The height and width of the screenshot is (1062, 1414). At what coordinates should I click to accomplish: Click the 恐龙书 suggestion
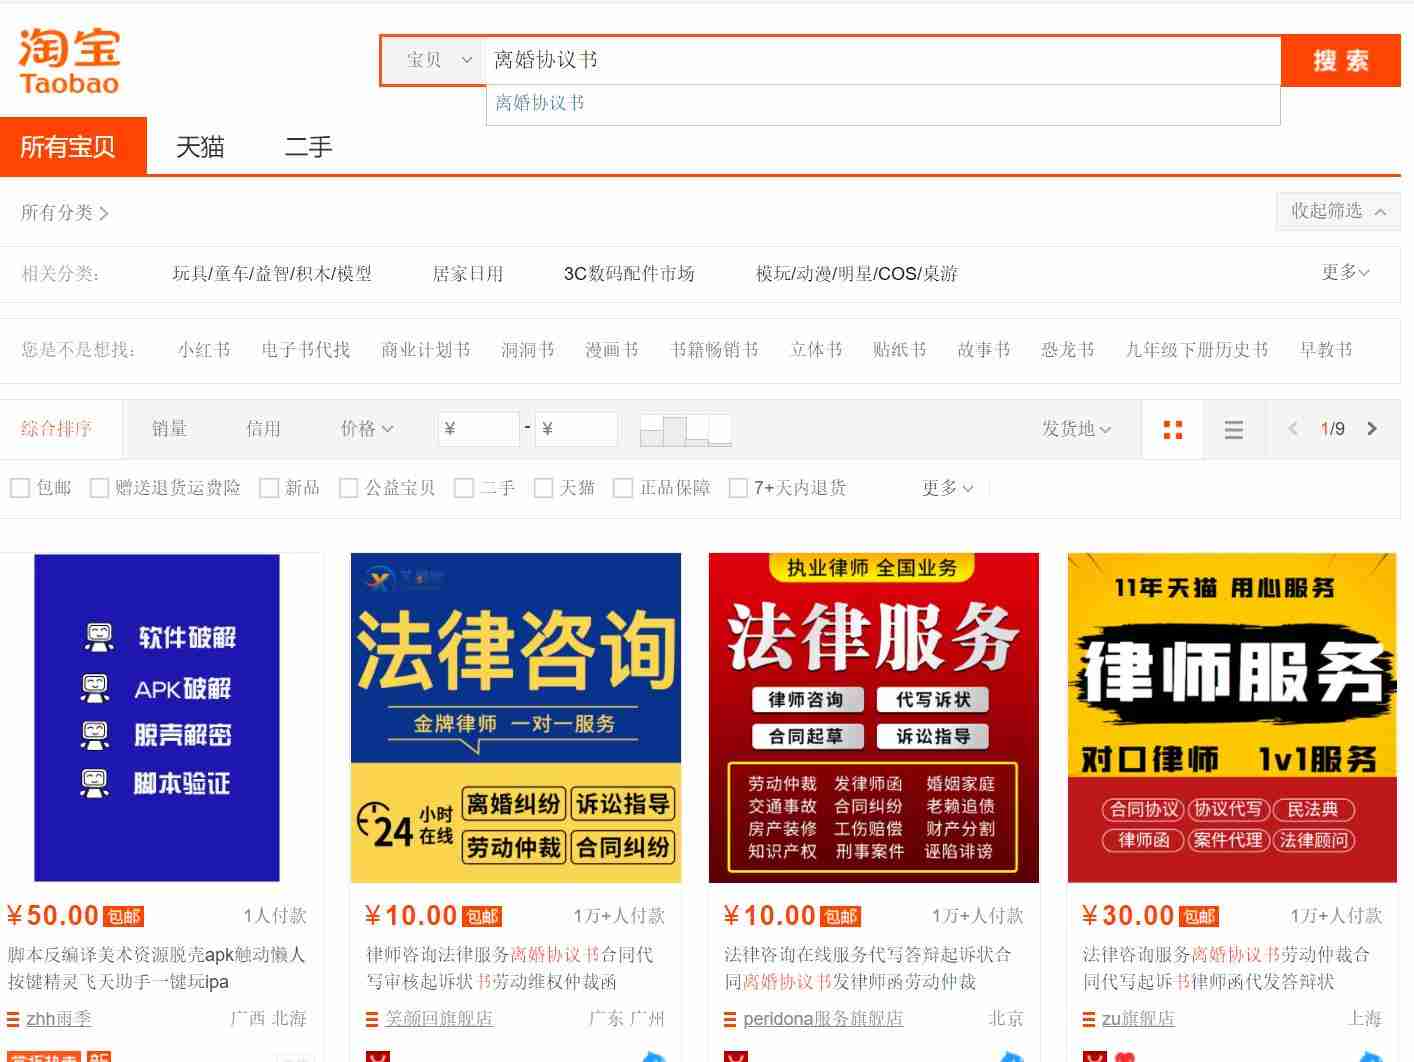[1068, 350]
